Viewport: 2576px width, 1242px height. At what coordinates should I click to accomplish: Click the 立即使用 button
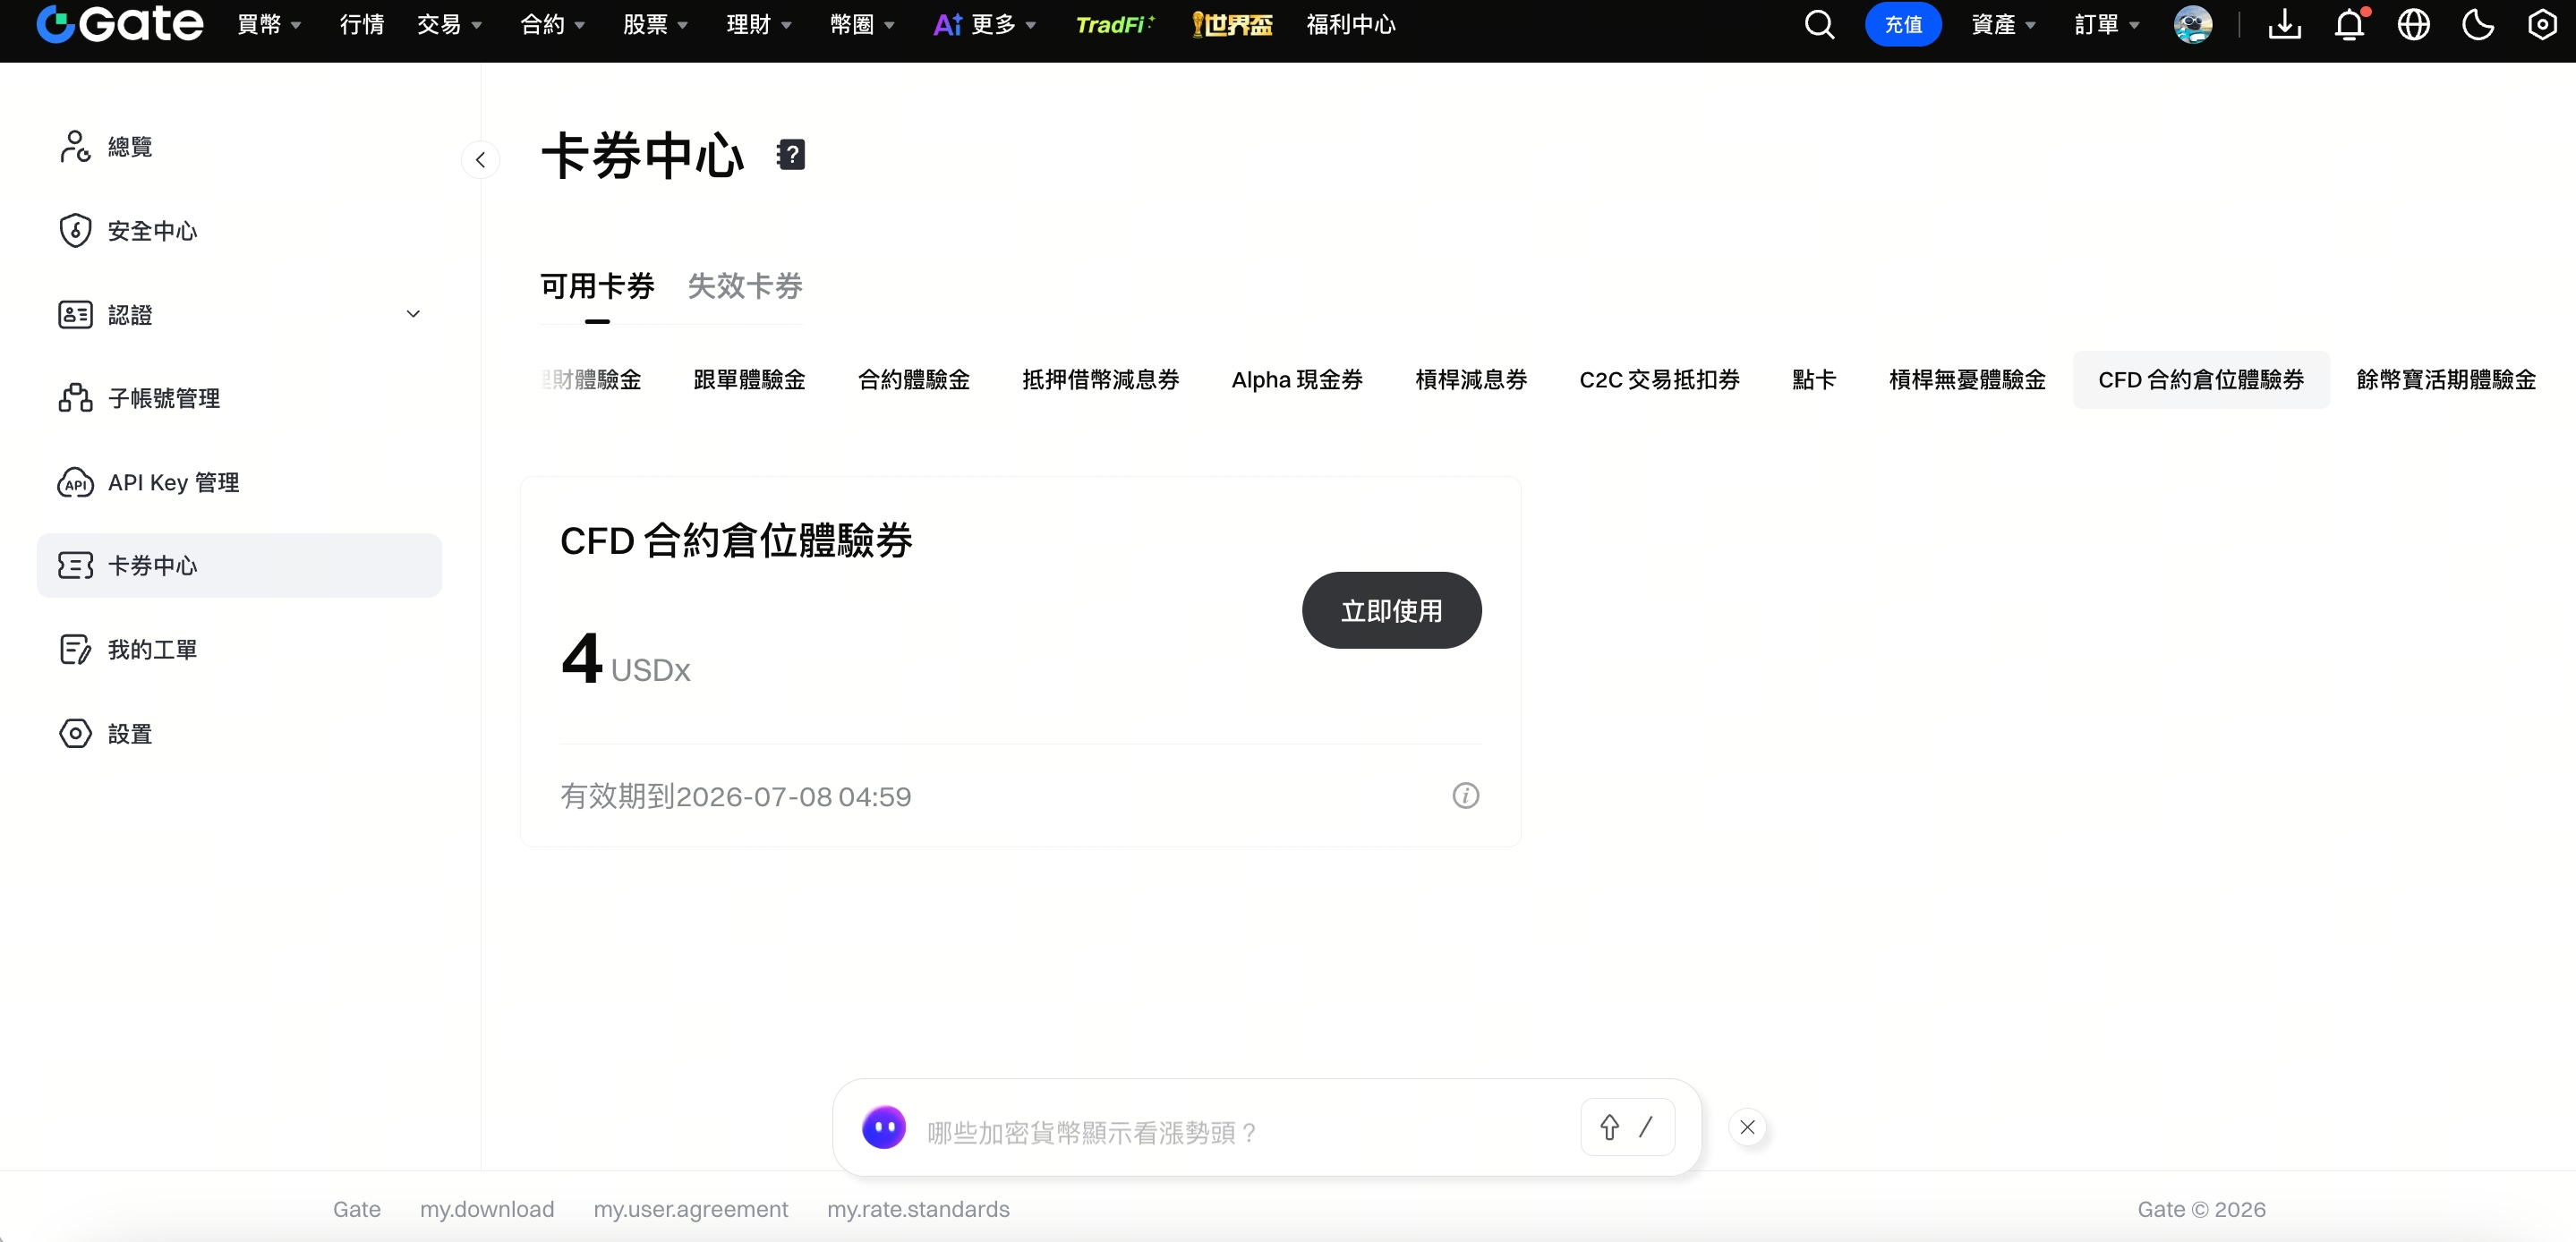click(x=1391, y=610)
